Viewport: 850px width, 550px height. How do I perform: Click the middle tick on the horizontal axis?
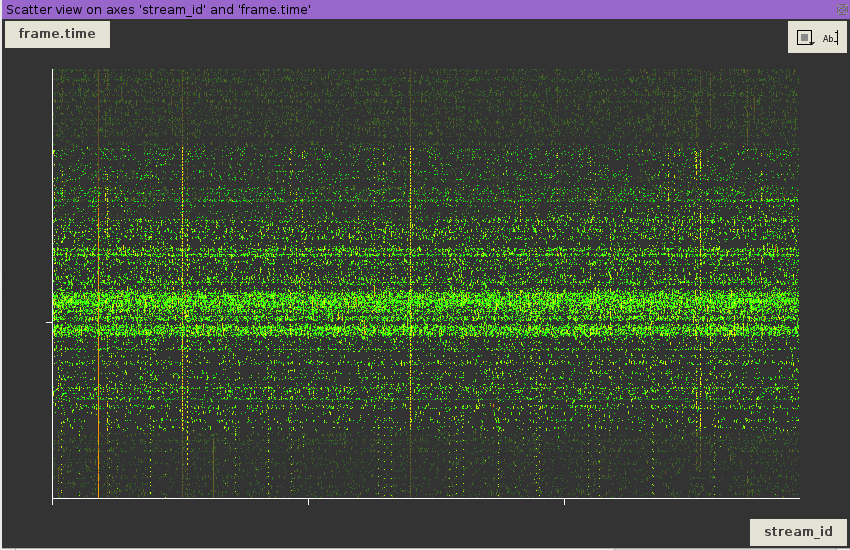[x=308, y=501]
